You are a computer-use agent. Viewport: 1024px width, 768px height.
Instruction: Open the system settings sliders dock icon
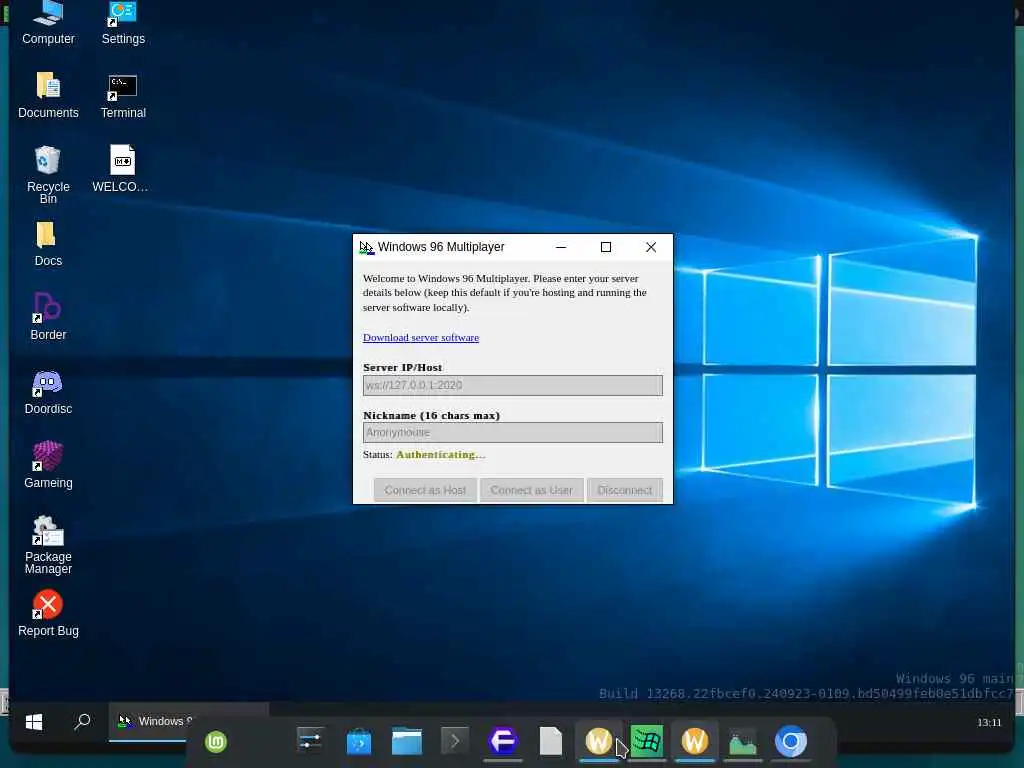coord(310,741)
